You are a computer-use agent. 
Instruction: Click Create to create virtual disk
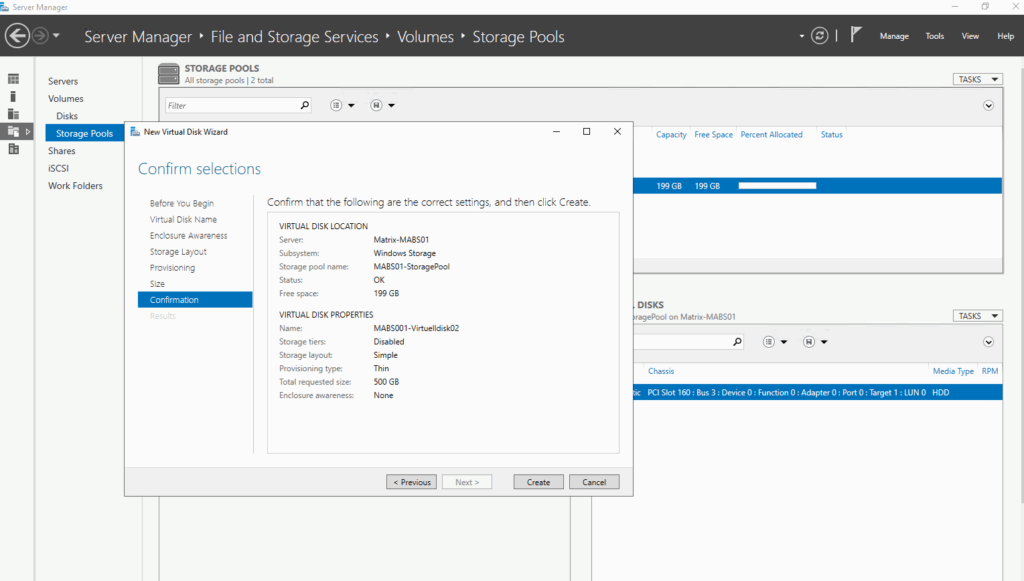pyautogui.click(x=538, y=482)
